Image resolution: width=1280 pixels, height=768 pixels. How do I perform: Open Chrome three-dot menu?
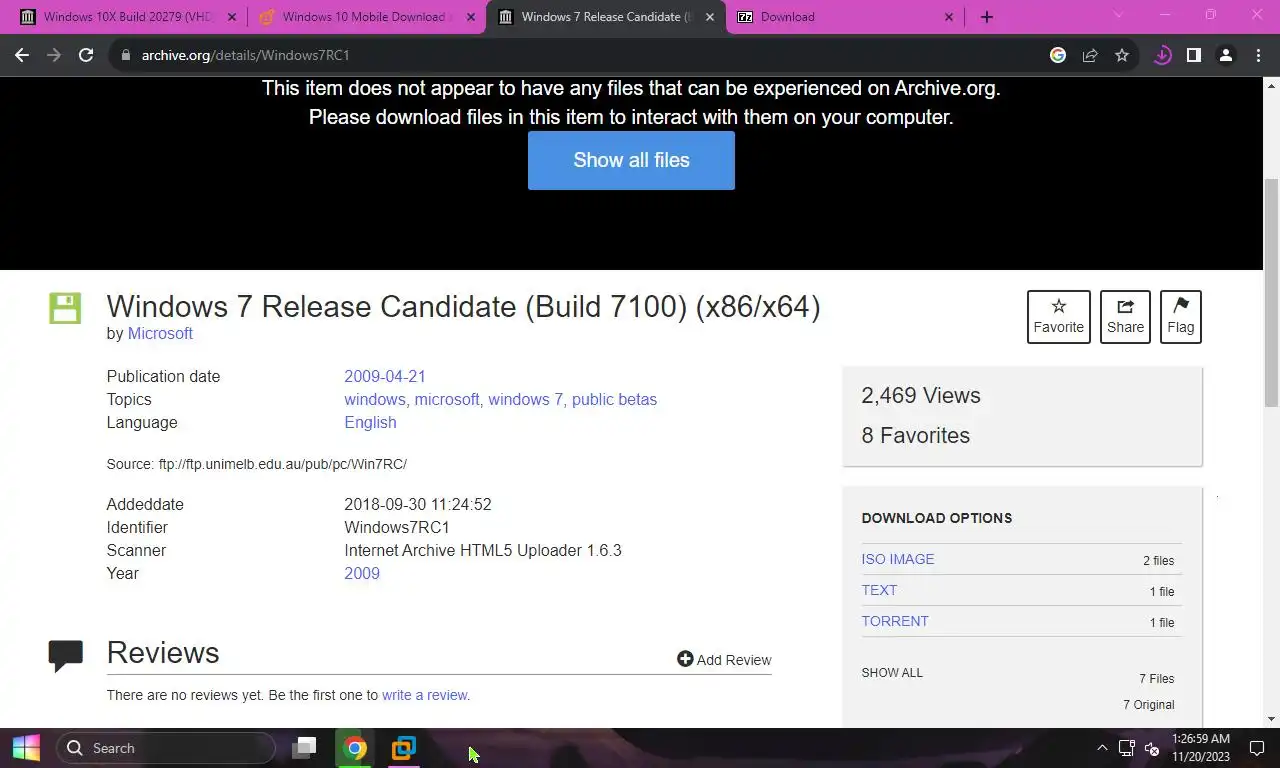click(x=1258, y=55)
